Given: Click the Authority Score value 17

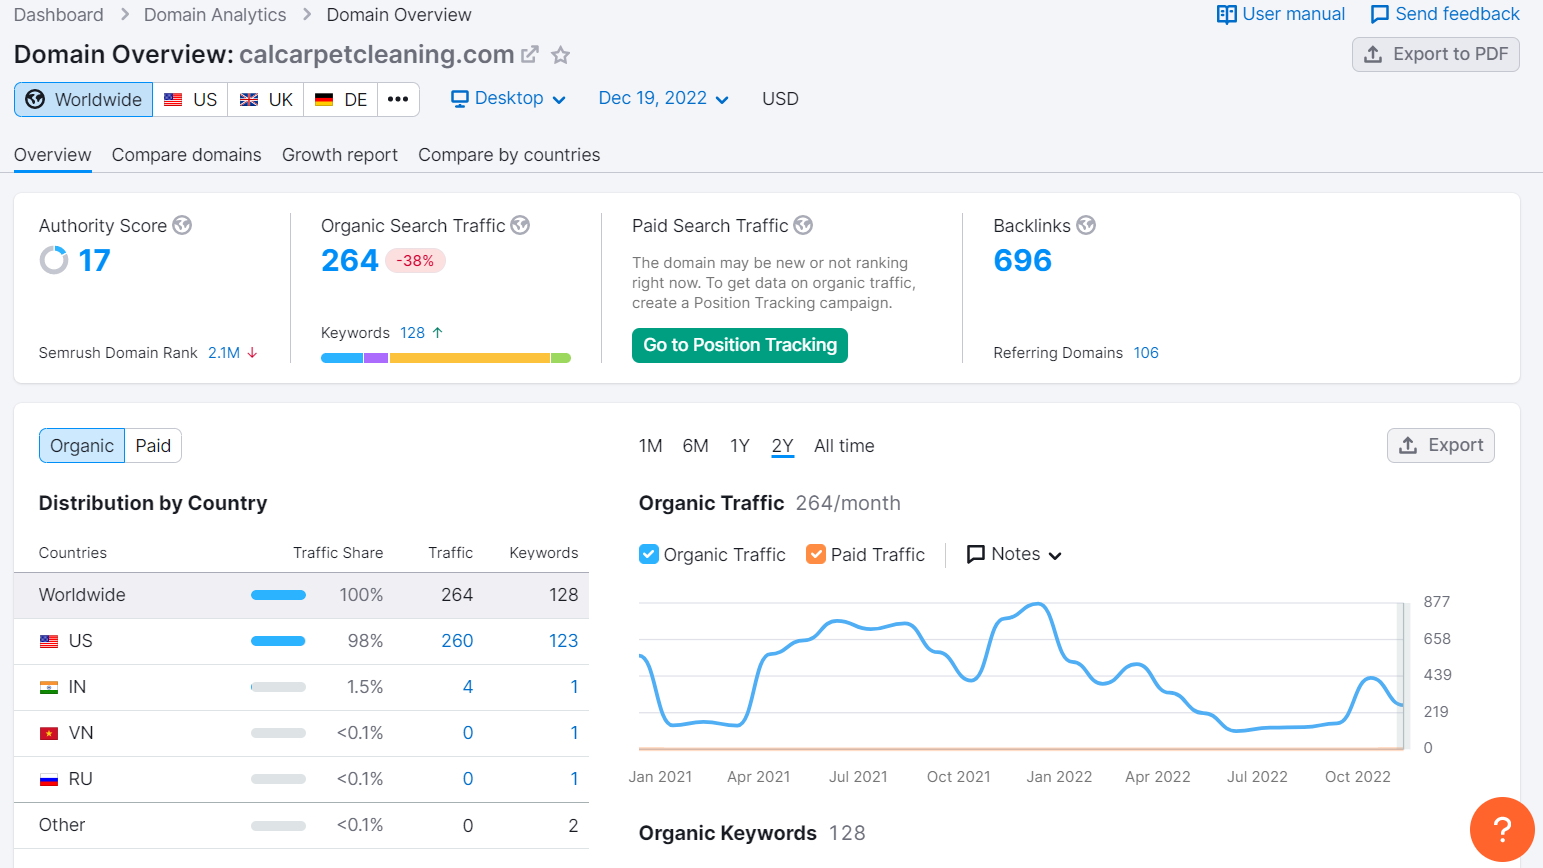Looking at the screenshot, I should (95, 260).
